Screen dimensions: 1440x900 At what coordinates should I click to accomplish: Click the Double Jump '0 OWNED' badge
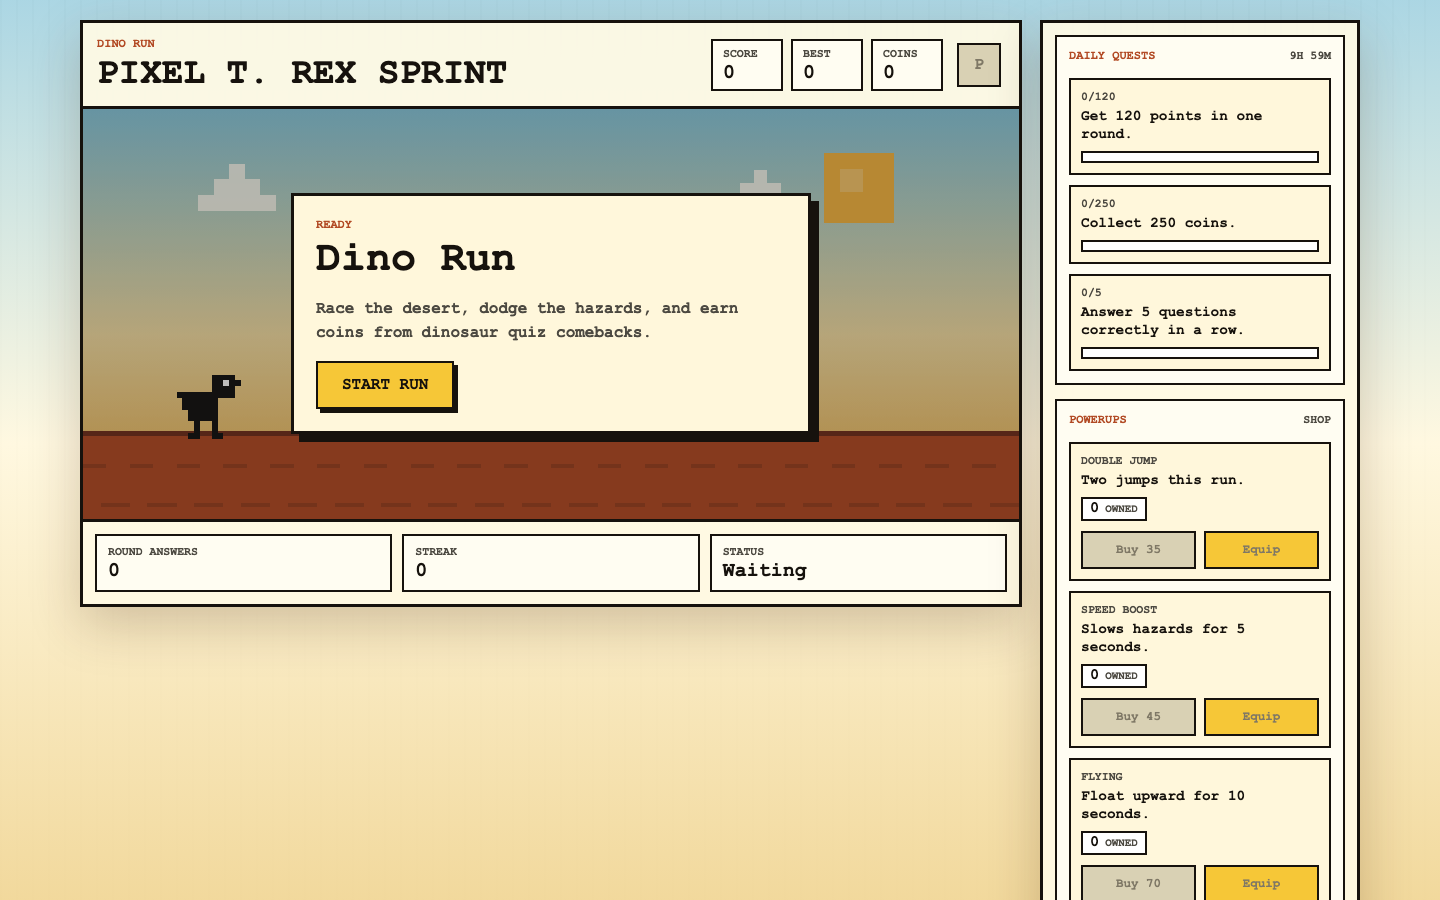(1114, 509)
